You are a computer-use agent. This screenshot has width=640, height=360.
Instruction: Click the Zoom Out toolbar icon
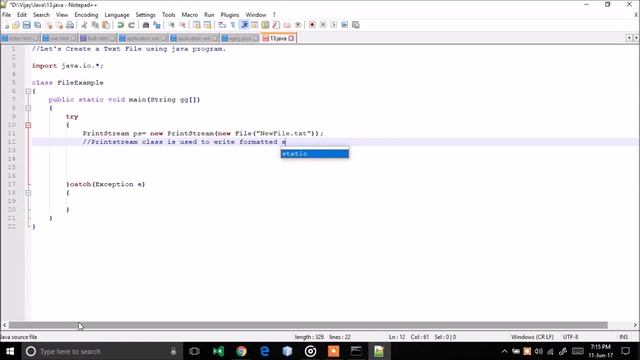pyautogui.click(x=182, y=25)
